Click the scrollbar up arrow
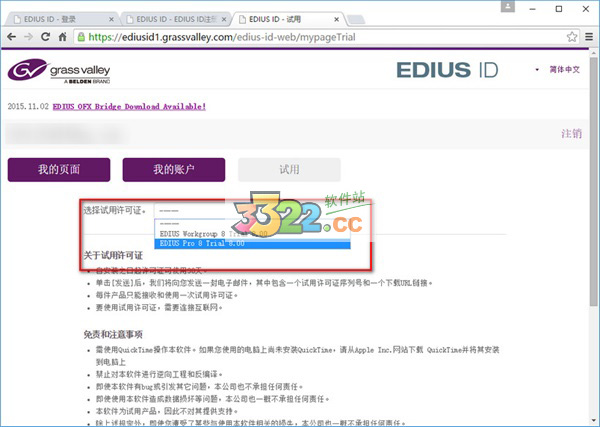The height and width of the screenshot is (427, 600). point(593,53)
